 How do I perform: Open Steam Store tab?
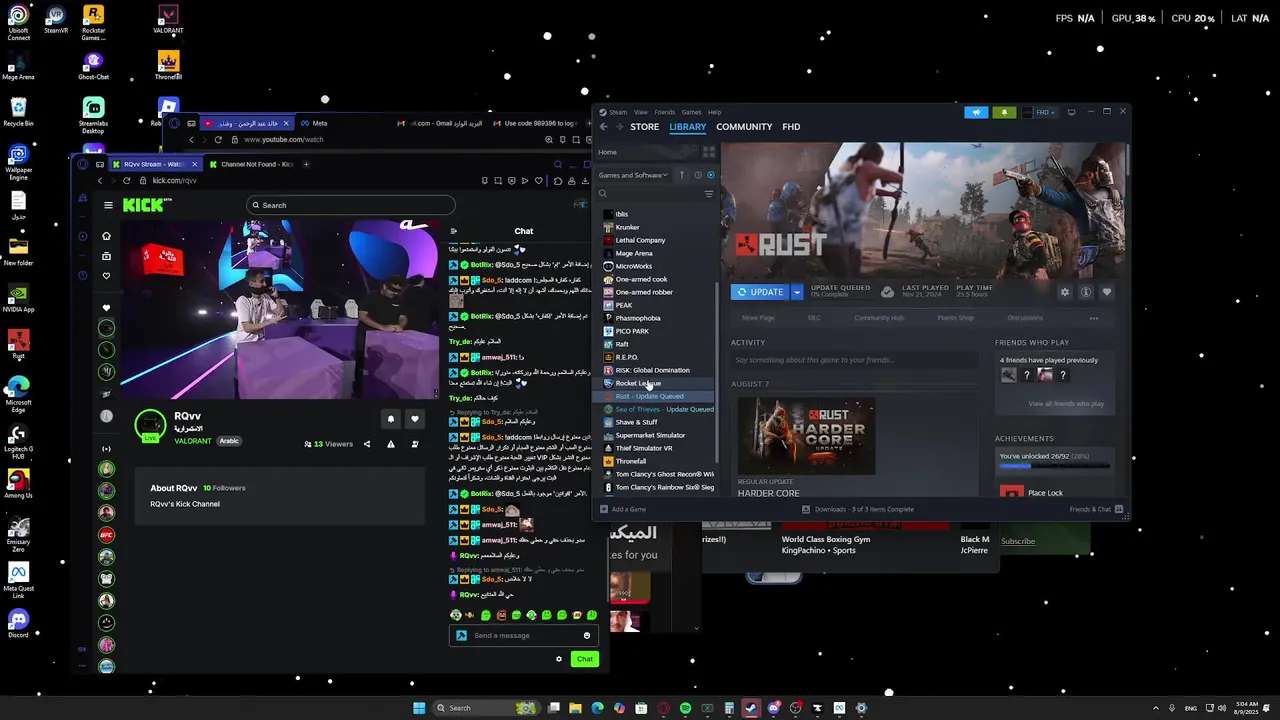click(x=644, y=127)
